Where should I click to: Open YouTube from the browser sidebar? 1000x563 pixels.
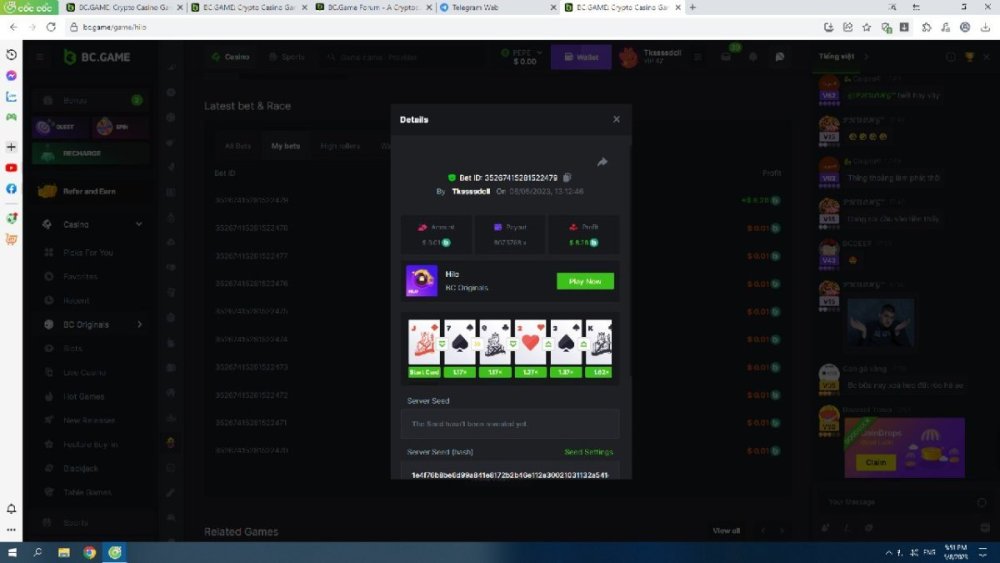click(x=11, y=168)
